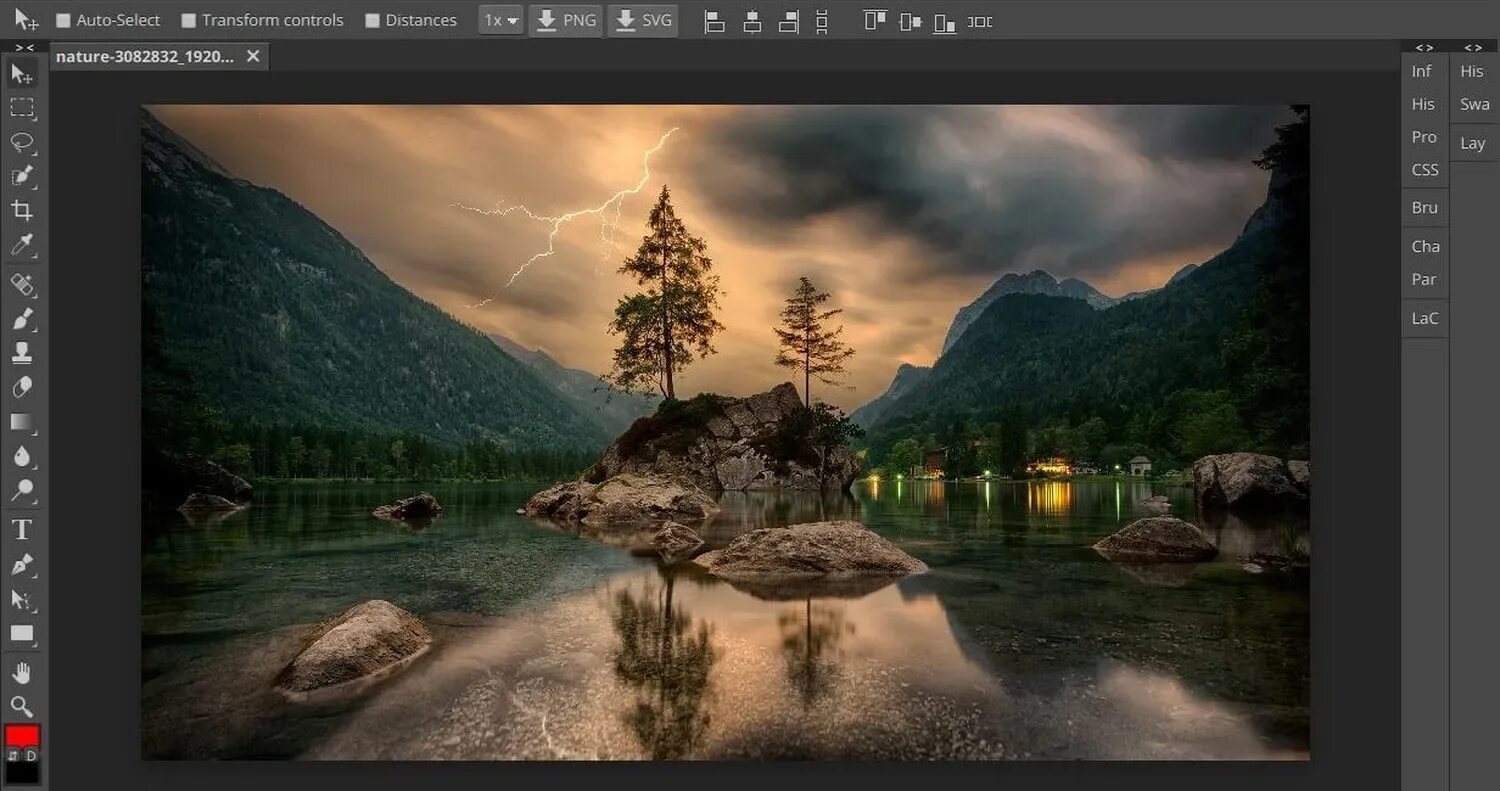Pick the Eyedropper tool
This screenshot has width=1500, height=791.
22,245
